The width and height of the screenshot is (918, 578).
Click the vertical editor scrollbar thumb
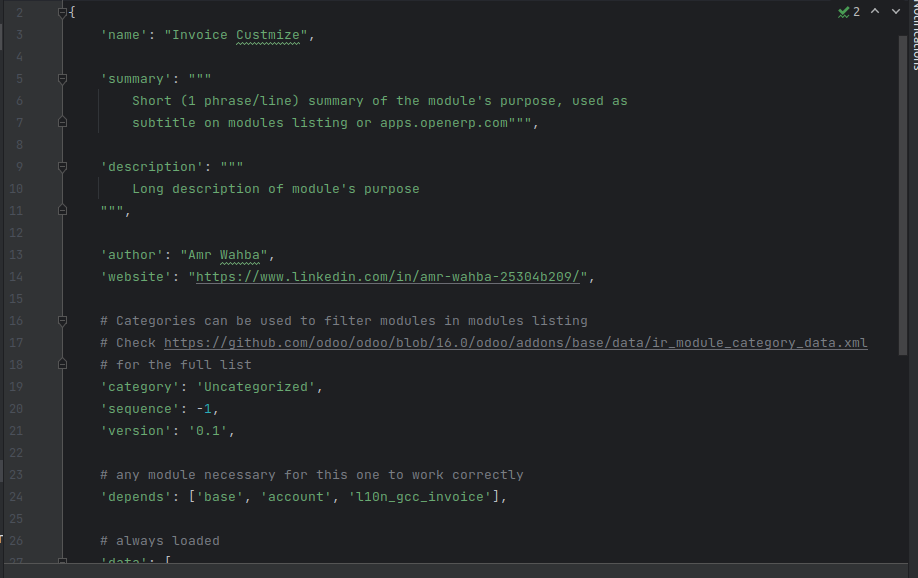[902, 195]
